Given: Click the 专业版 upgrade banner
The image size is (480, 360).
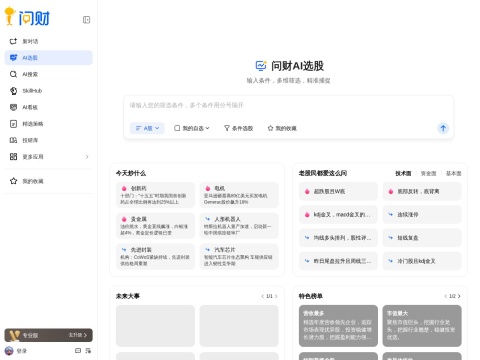Looking at the screenshot, I should click(48, 335).
